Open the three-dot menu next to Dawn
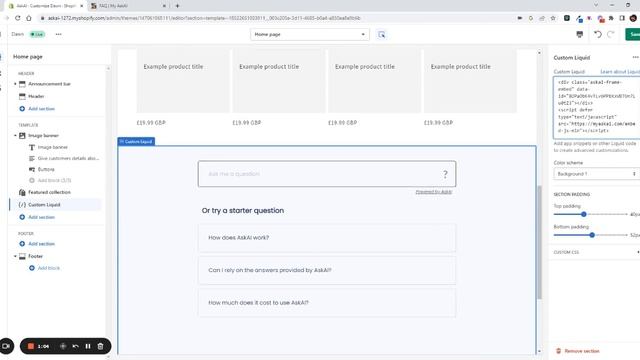This screenshot has width=640, height=360. pos(58,34)
